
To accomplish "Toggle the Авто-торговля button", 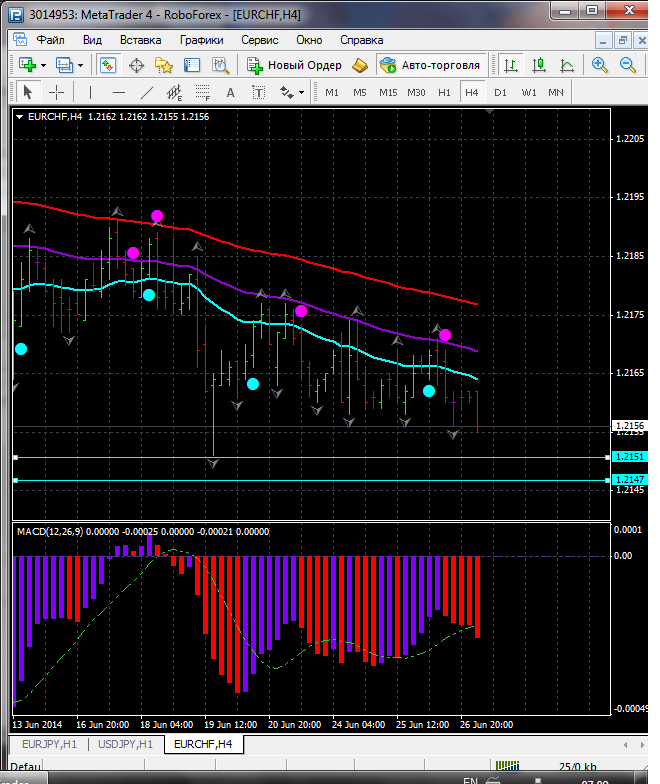I will tap(430, 65).
